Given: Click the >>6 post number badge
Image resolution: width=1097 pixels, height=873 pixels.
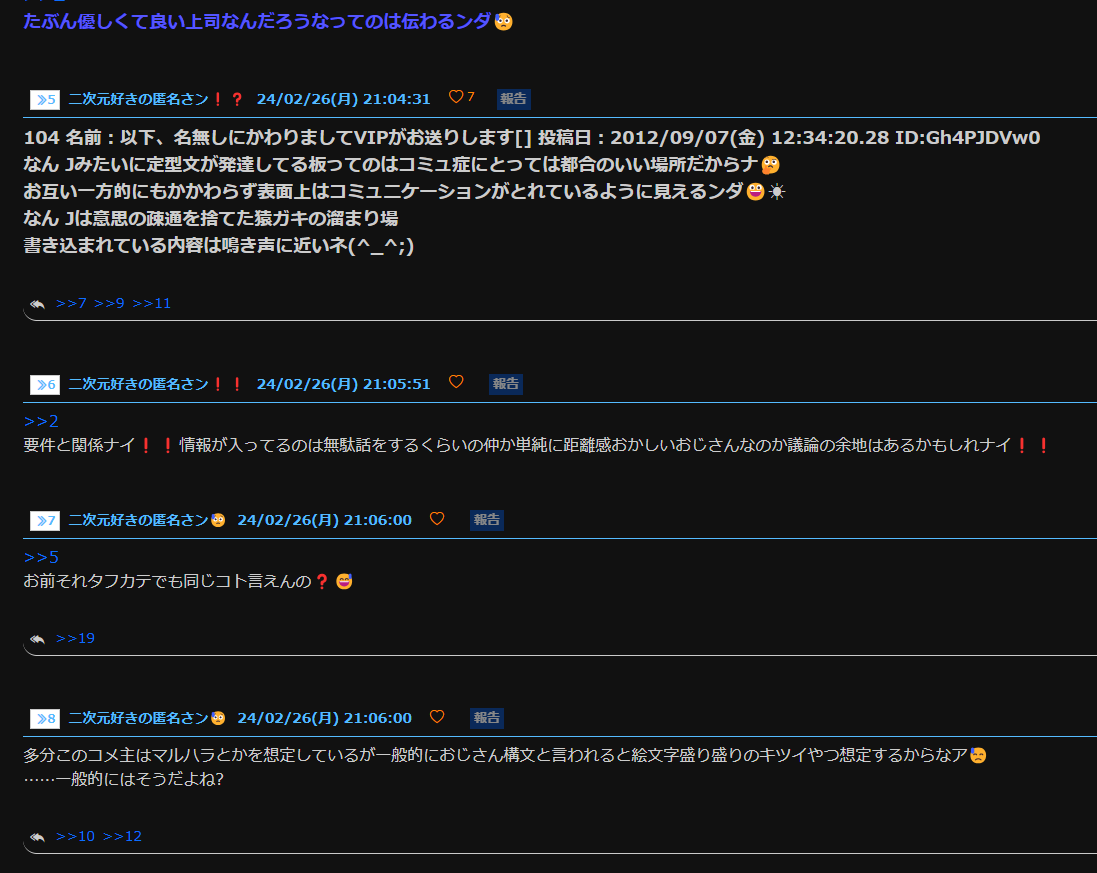Looking at the screenshot, I should (45, 384).
